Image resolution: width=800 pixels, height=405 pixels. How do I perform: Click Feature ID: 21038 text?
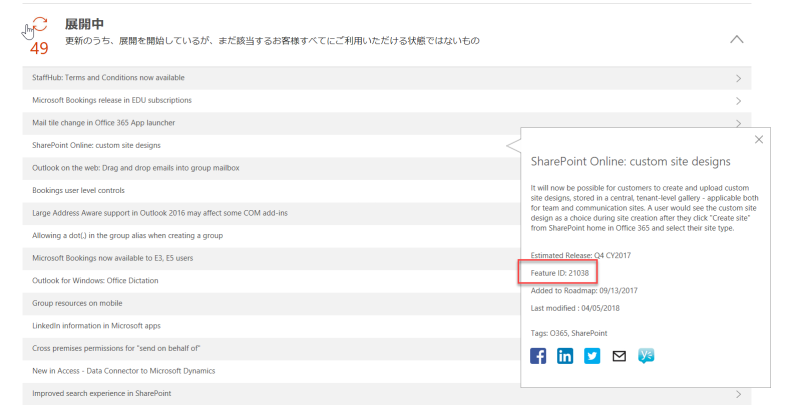point(560,273)
